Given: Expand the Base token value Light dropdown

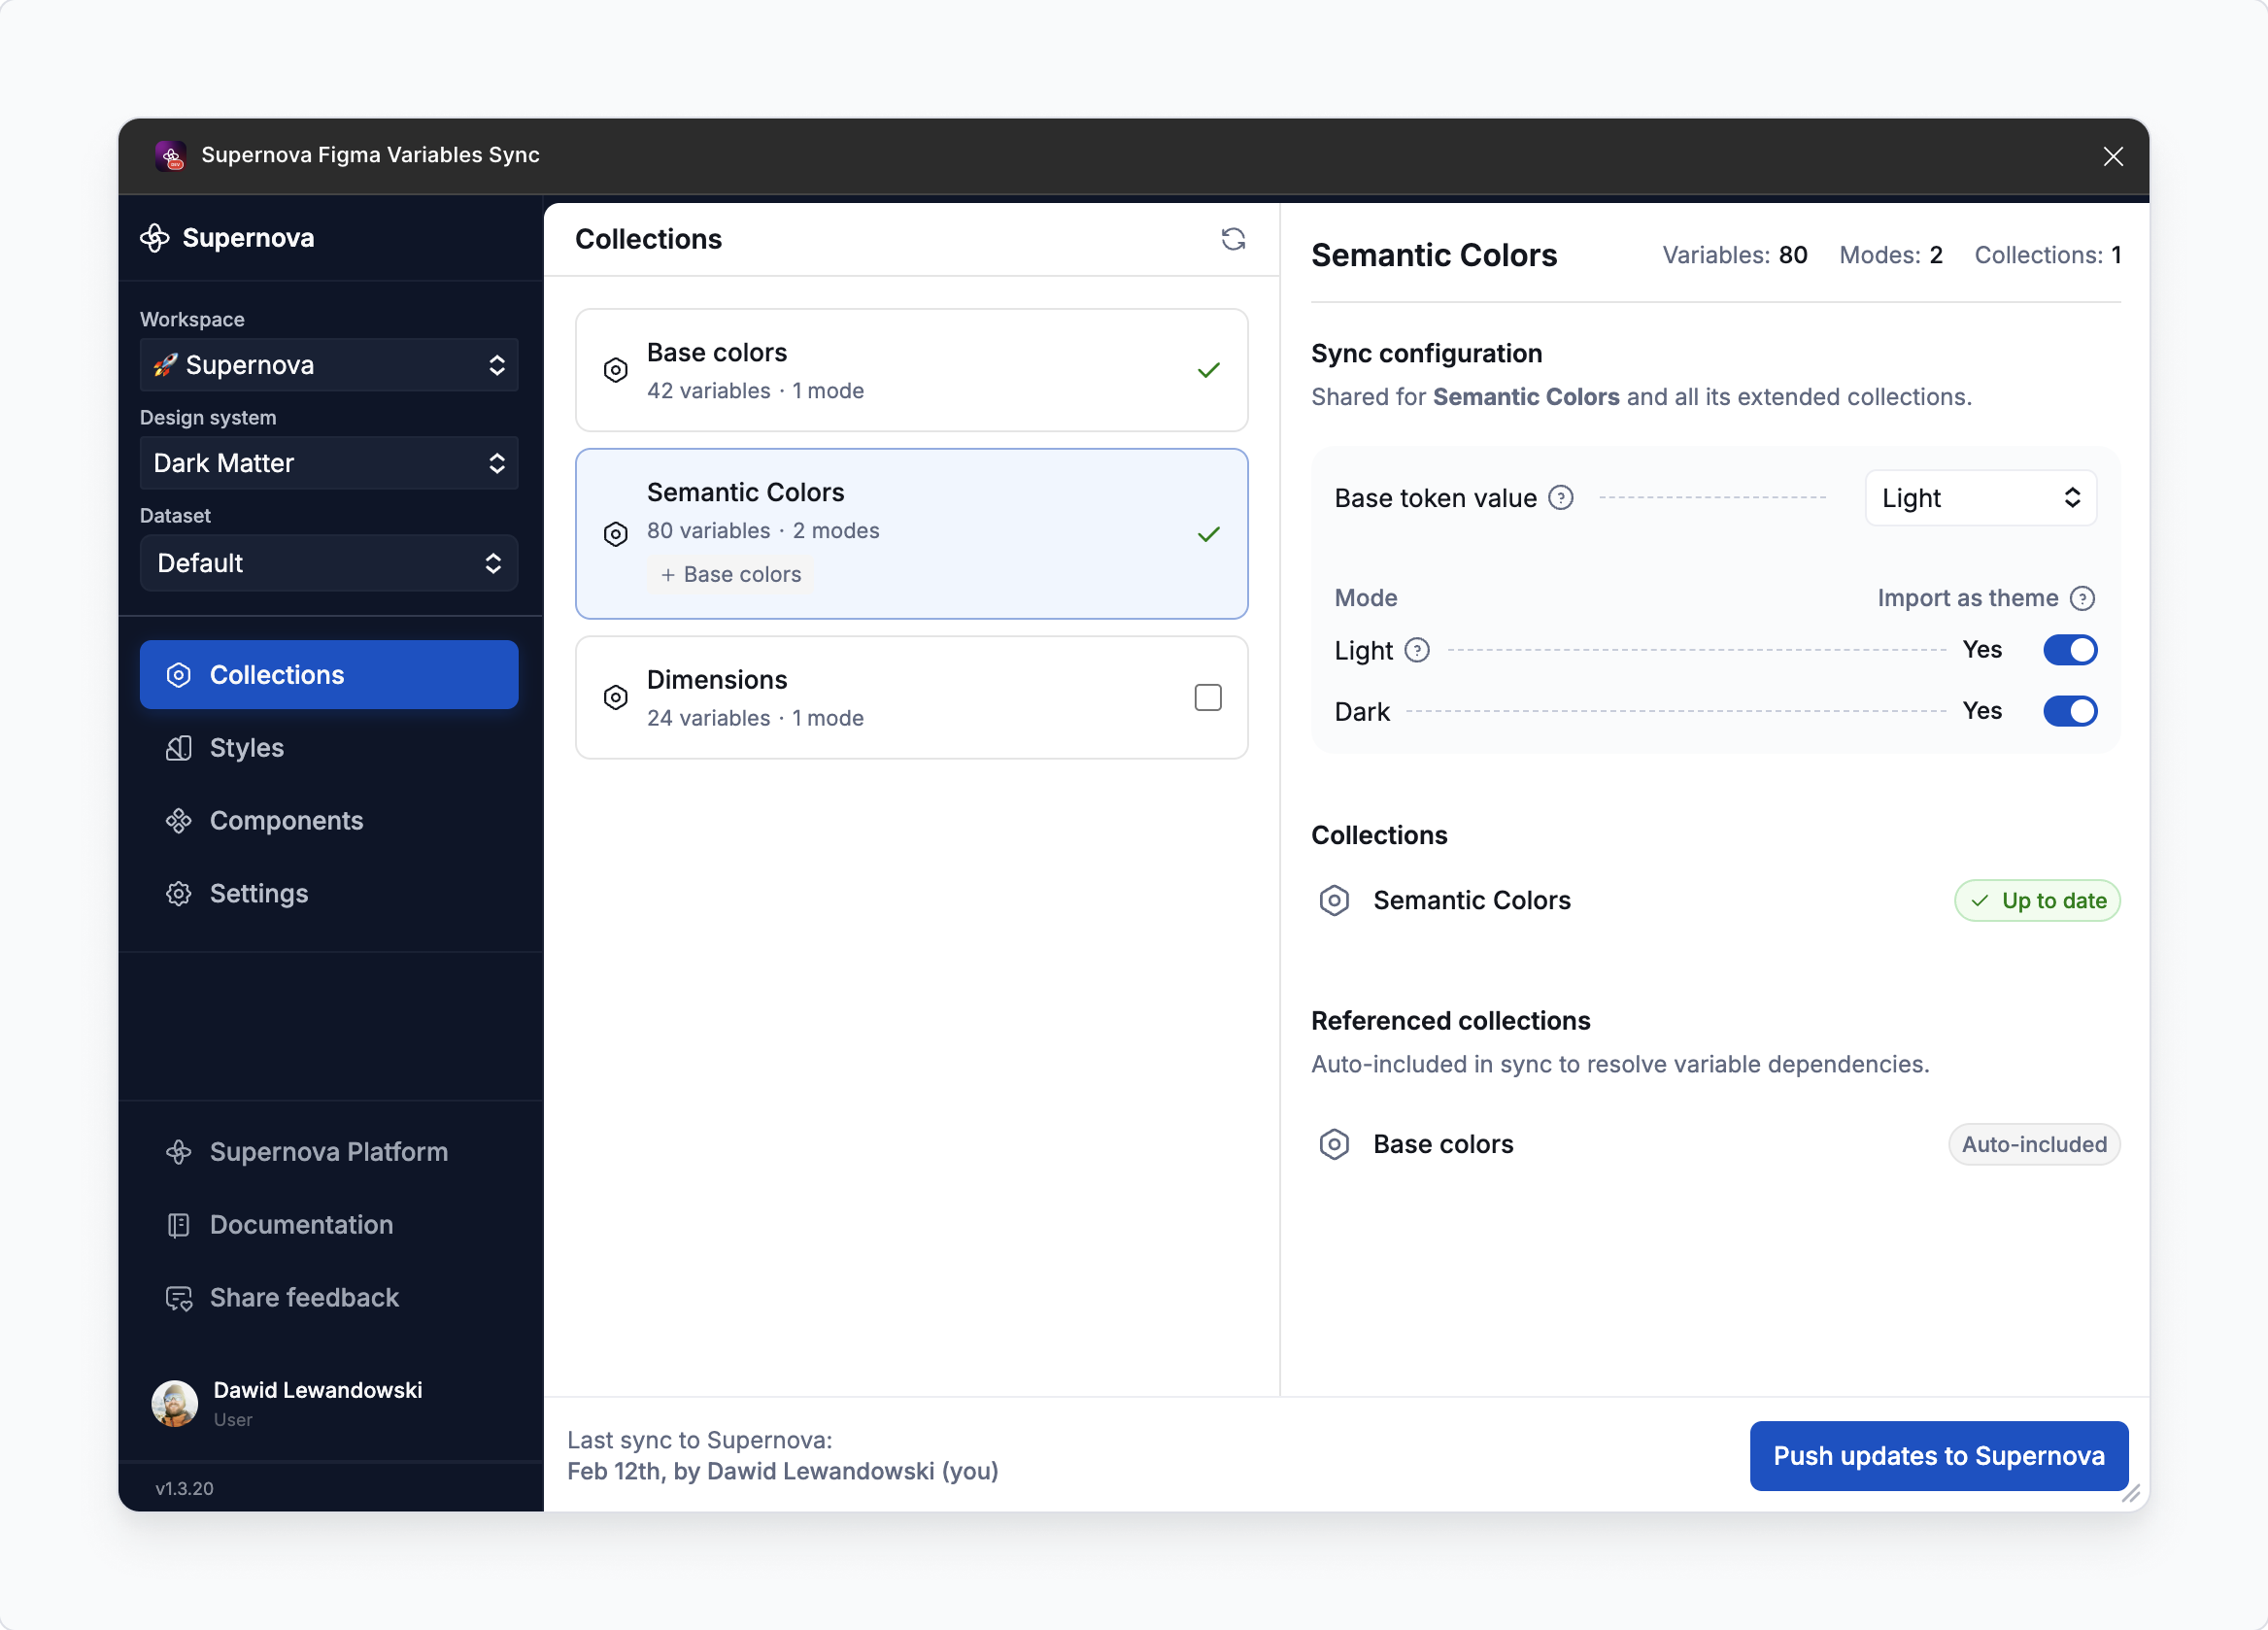Looking at the screenshot, I should click(1980, 498).
